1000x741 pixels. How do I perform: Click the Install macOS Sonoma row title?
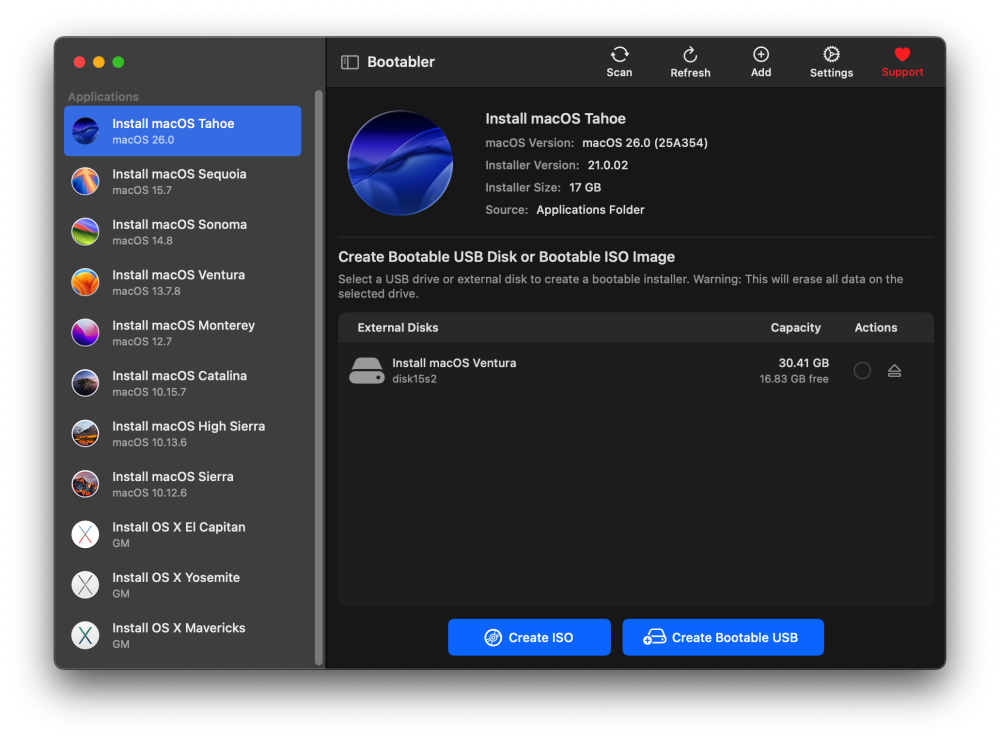[179, 224]
